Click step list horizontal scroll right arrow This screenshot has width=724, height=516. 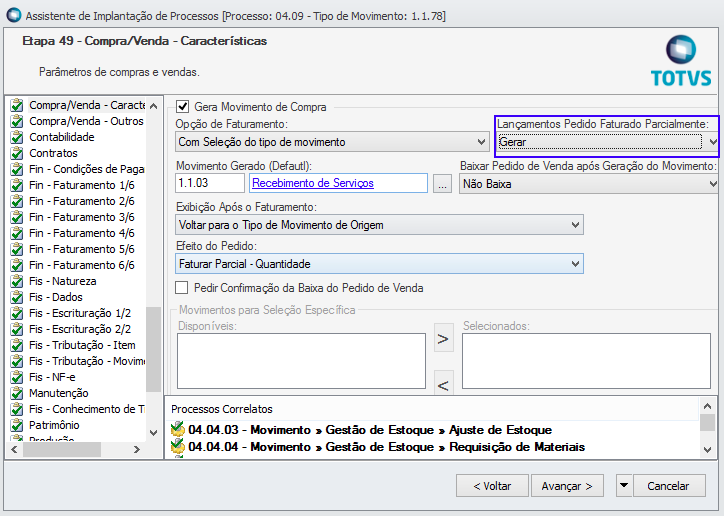tap(137, 450)
